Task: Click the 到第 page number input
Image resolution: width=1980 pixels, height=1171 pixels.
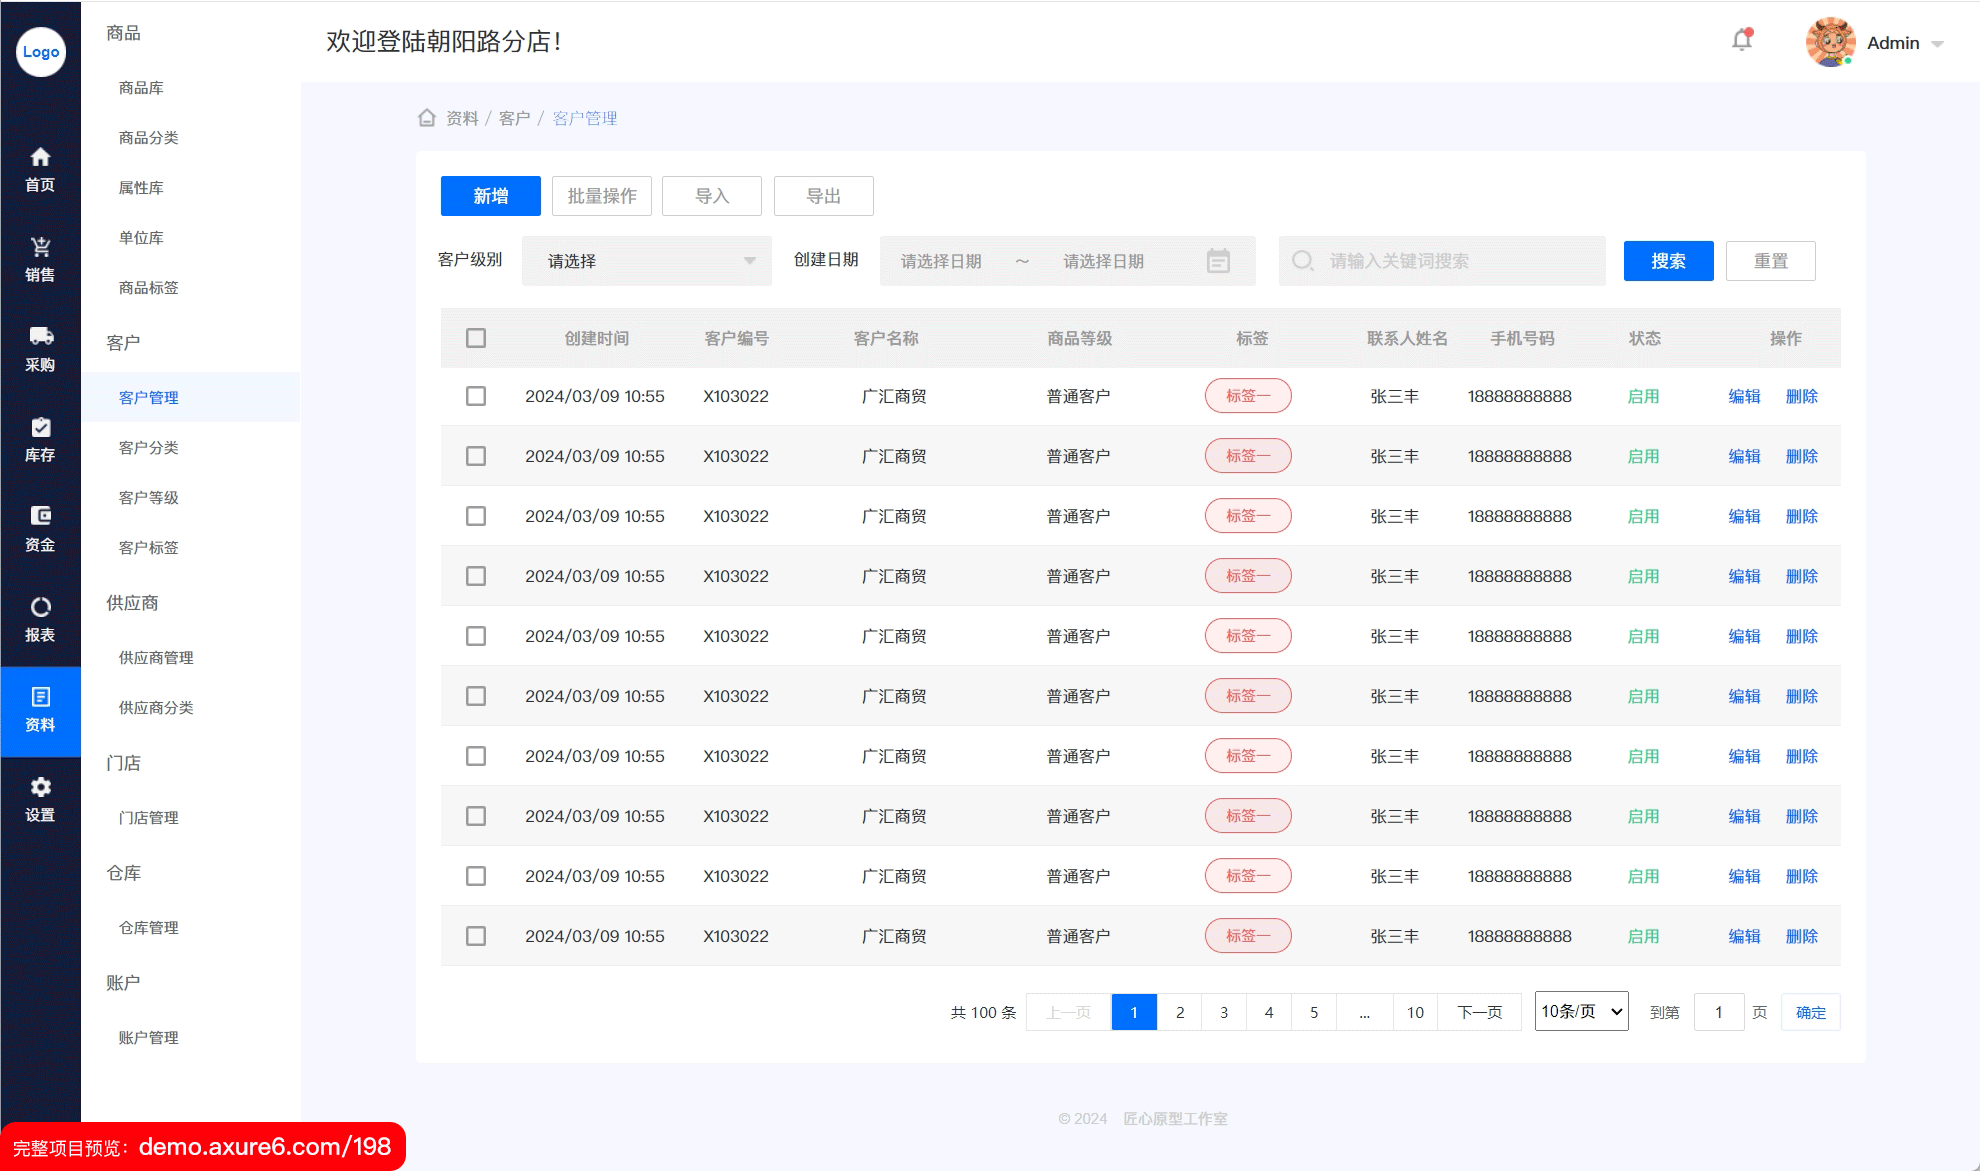Action: click(1719, 1012)
